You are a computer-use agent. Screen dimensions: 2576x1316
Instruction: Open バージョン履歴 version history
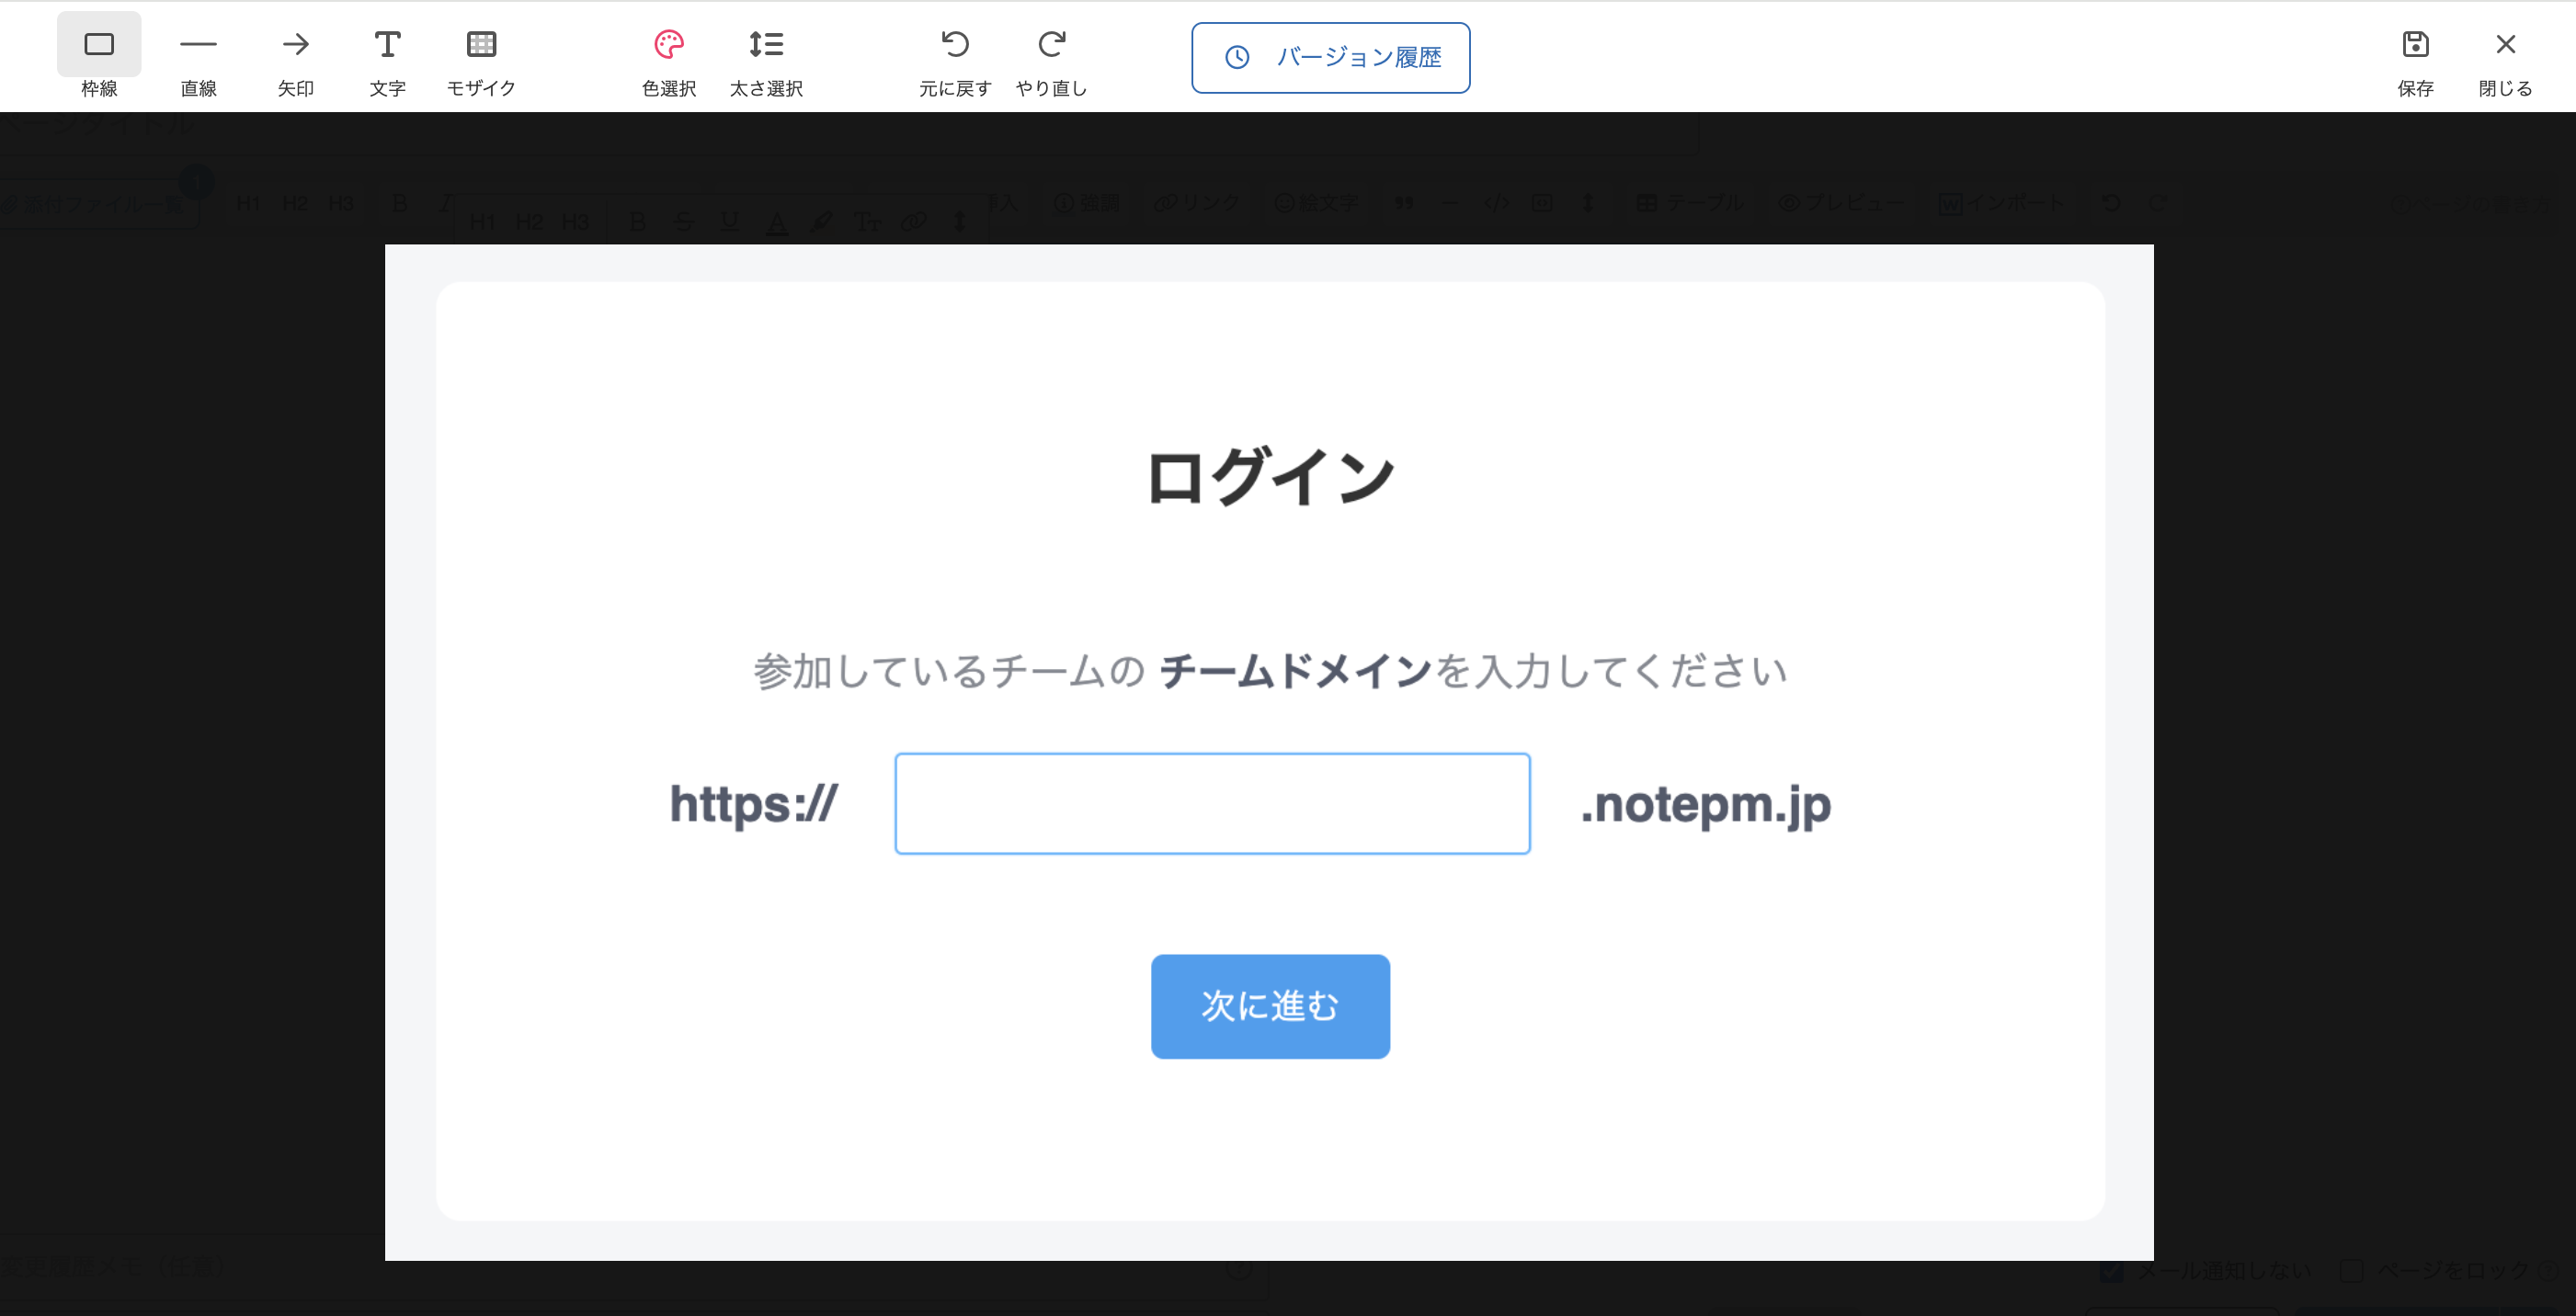(1330, 58)
